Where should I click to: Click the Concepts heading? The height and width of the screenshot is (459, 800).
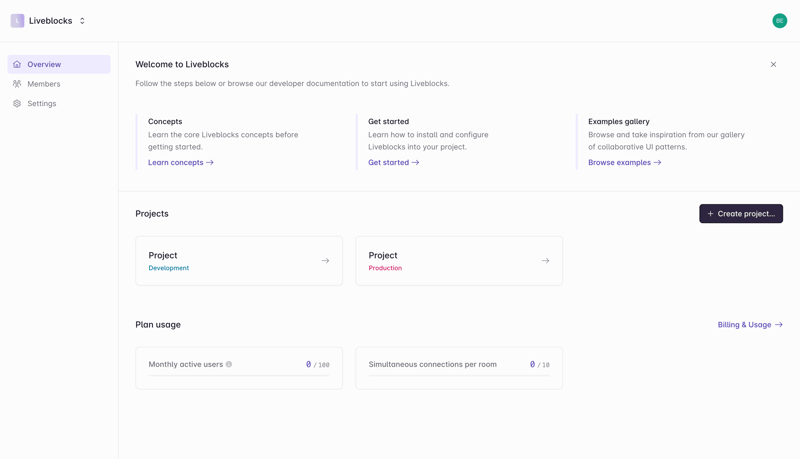pos(165,121)
